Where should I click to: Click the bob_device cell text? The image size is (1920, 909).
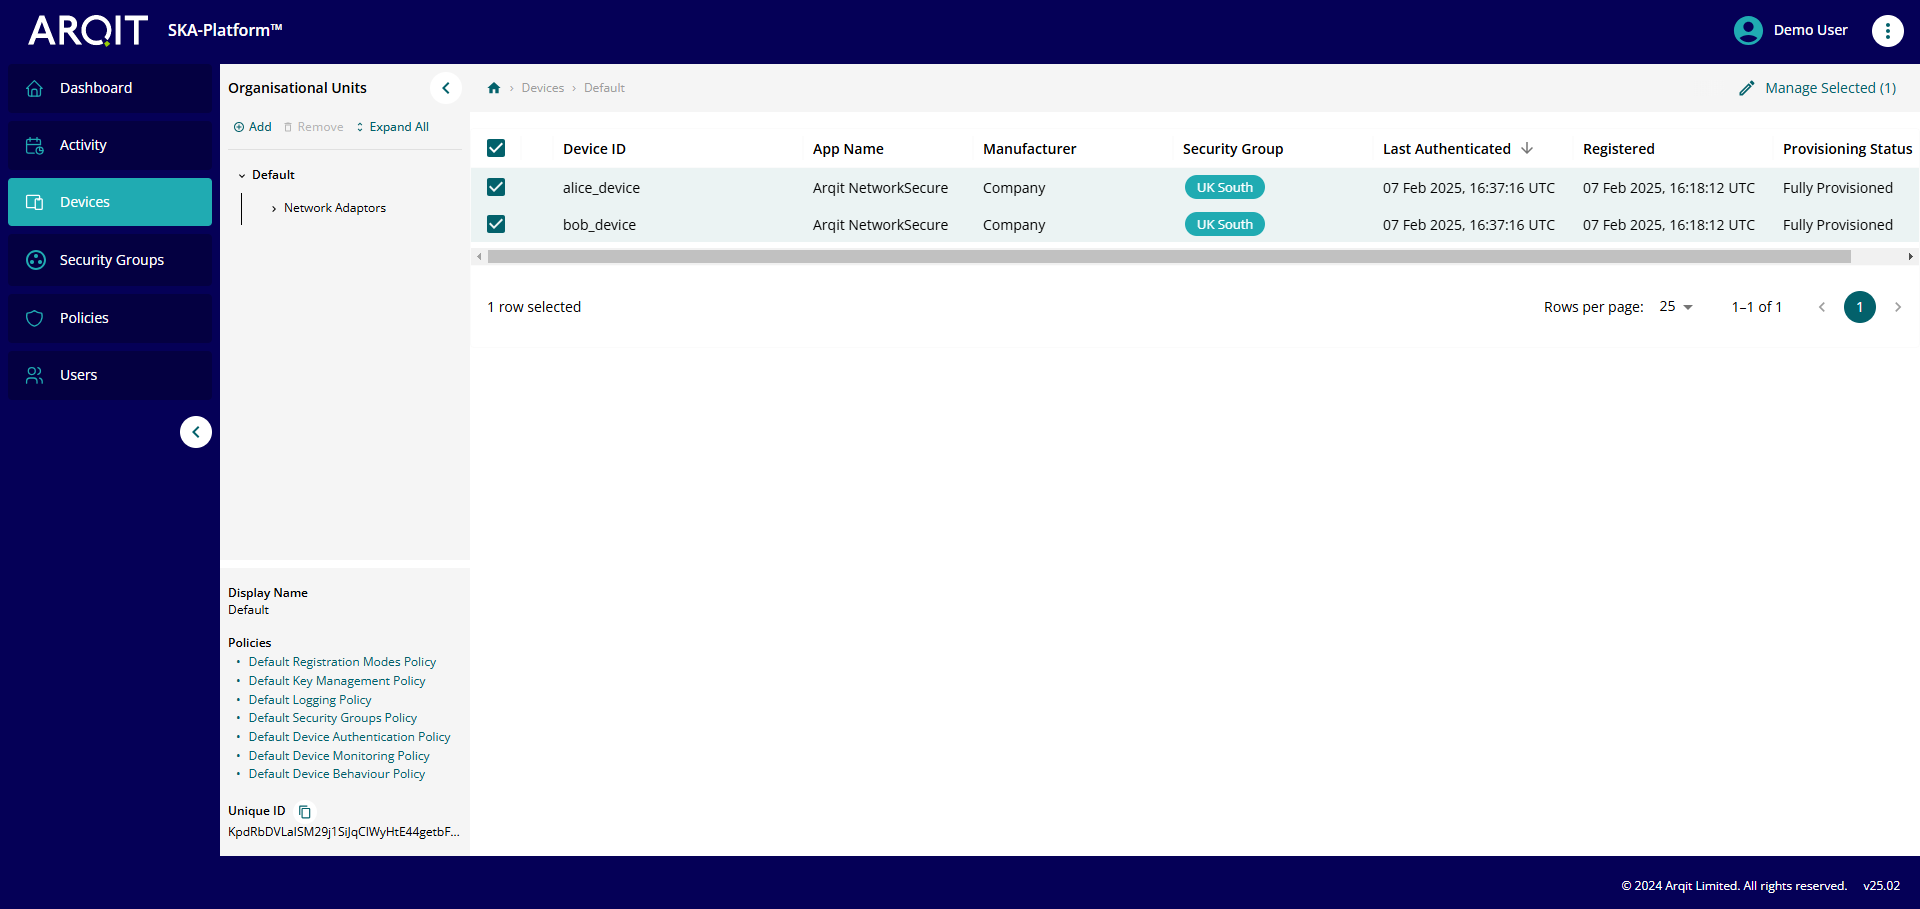(599, 225)
